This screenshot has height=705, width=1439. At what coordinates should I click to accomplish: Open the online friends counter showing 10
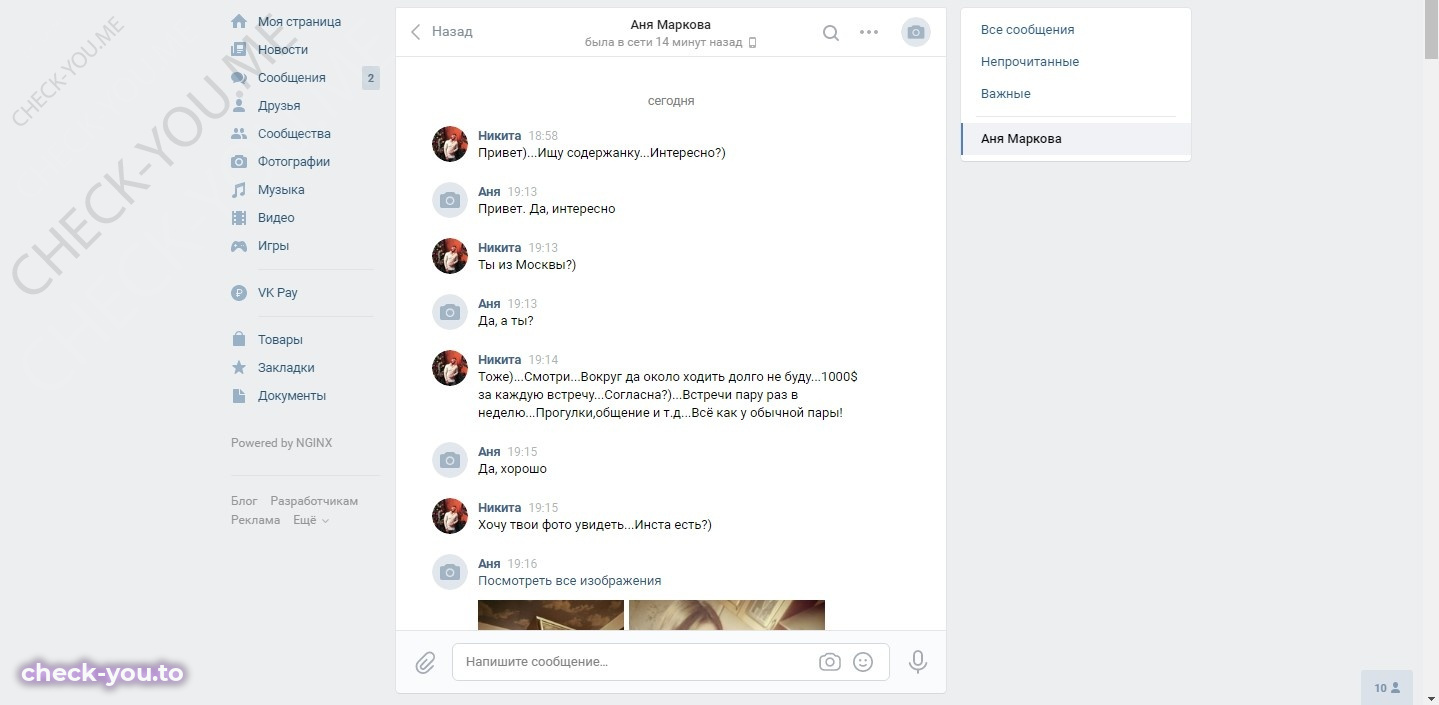coord(1386,688)
